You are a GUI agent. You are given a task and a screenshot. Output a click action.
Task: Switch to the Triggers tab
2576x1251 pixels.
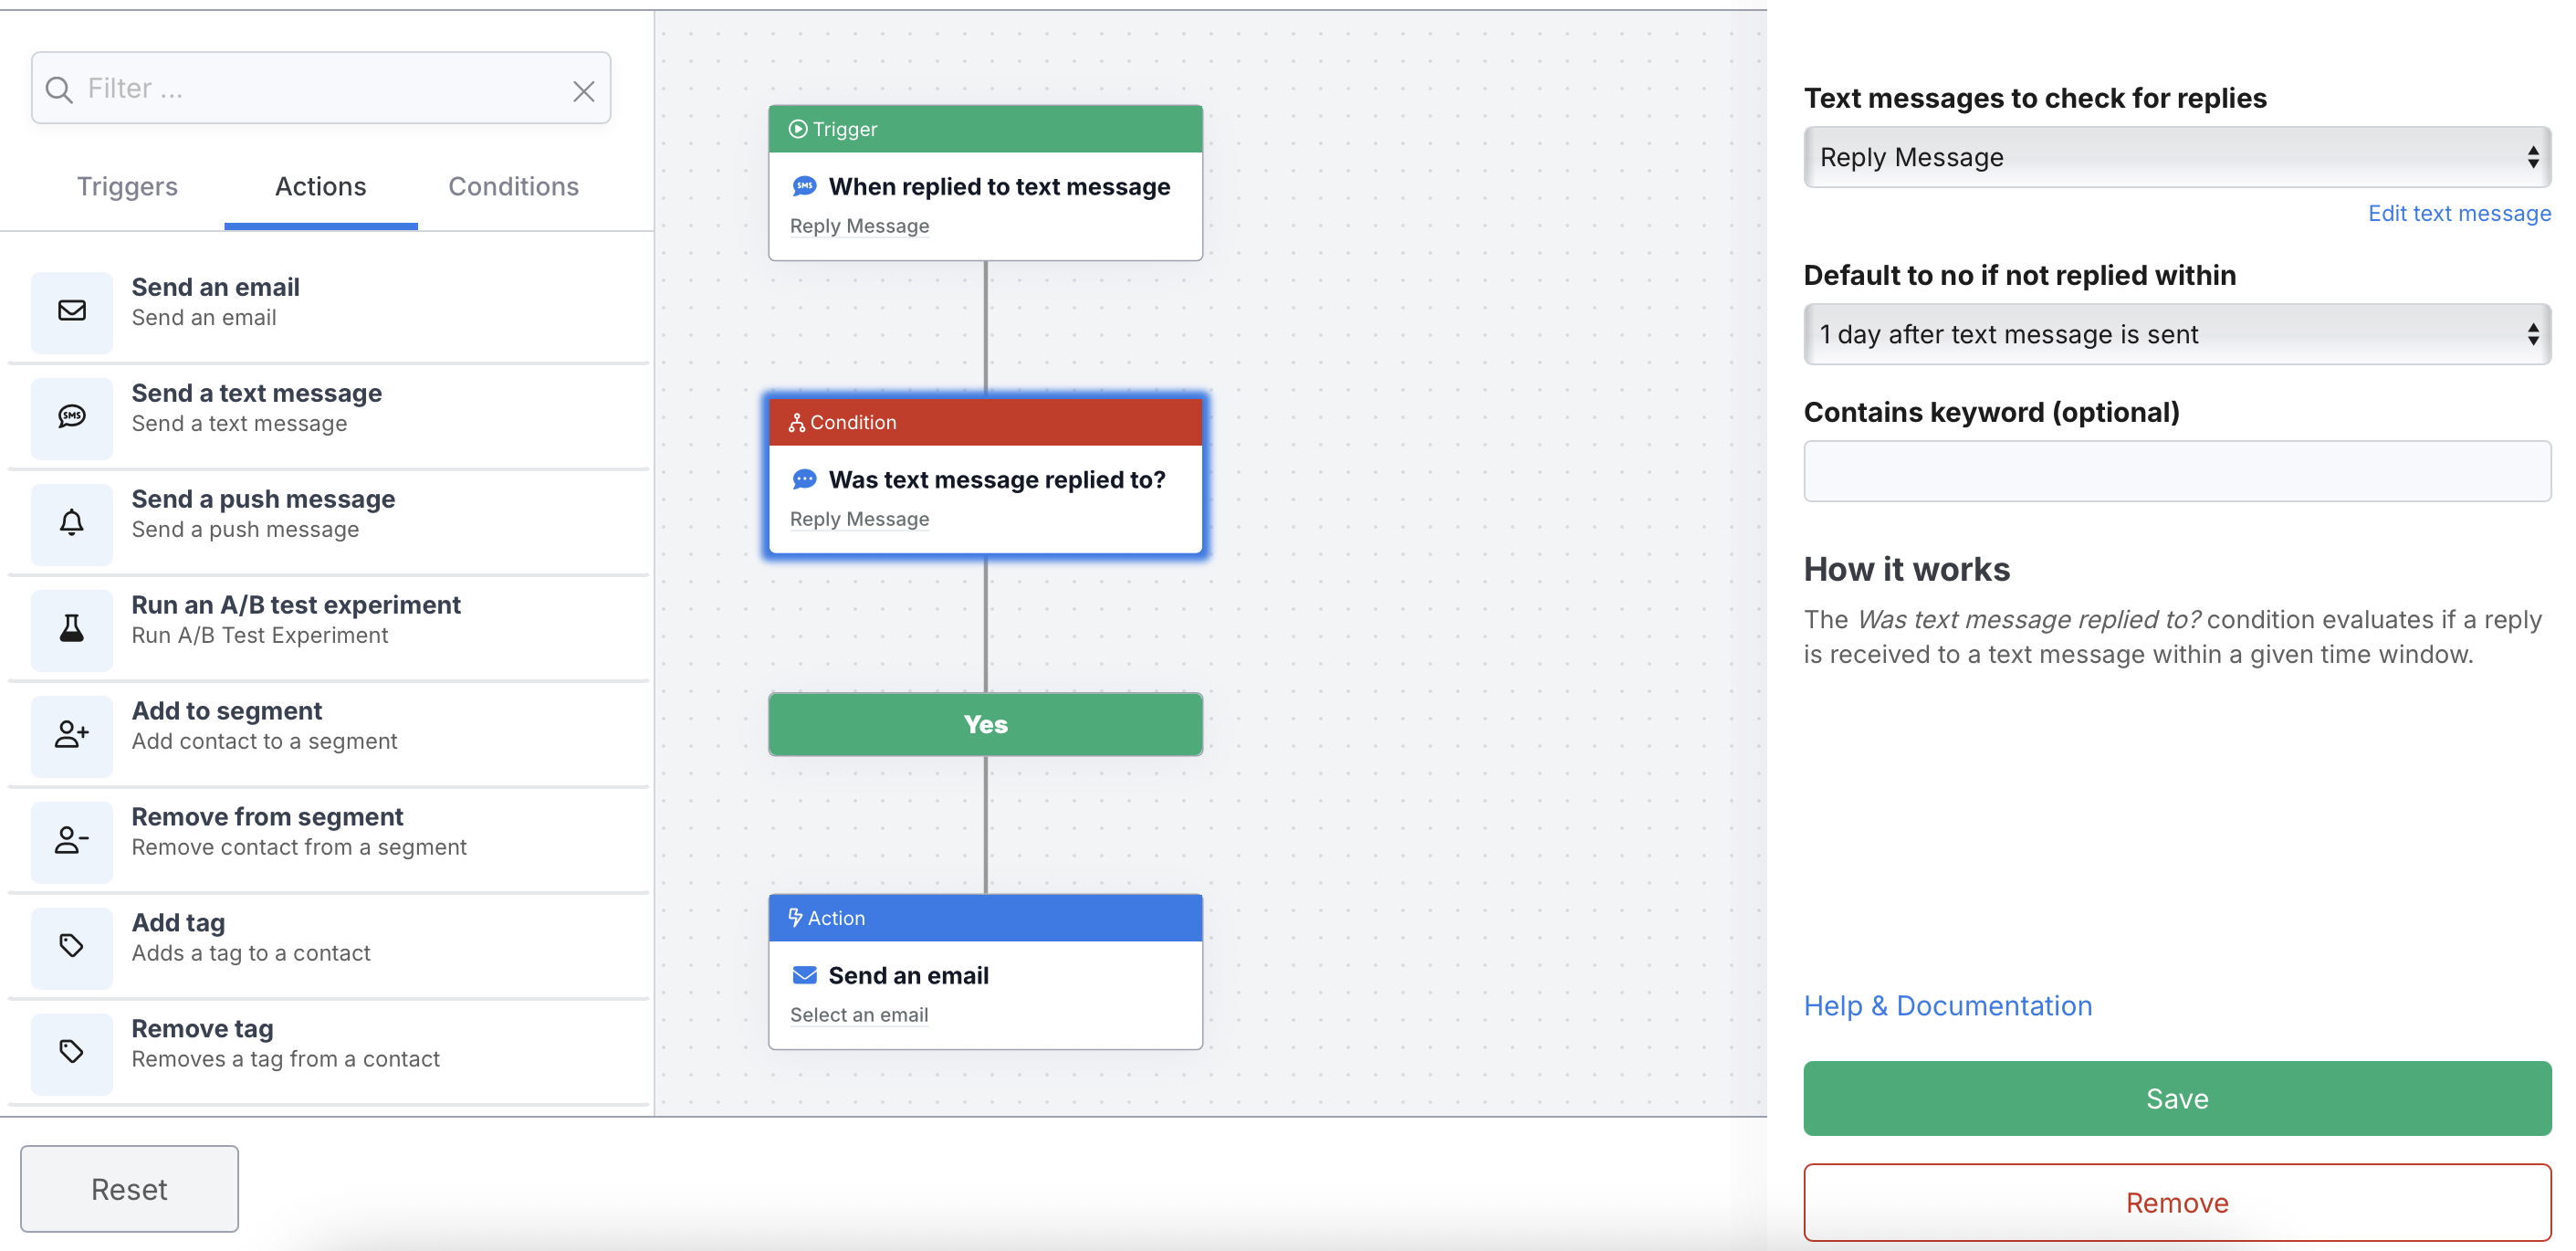[x=127, y=187]
